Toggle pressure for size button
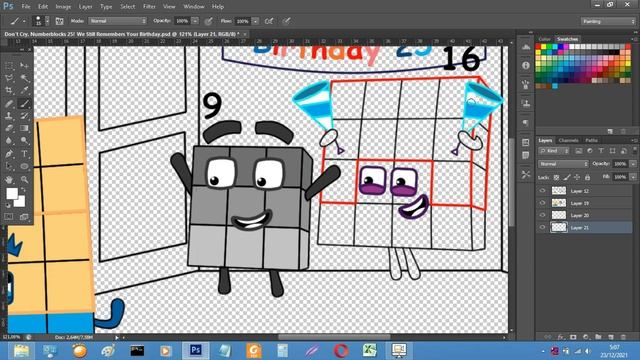 click(287, 21)
